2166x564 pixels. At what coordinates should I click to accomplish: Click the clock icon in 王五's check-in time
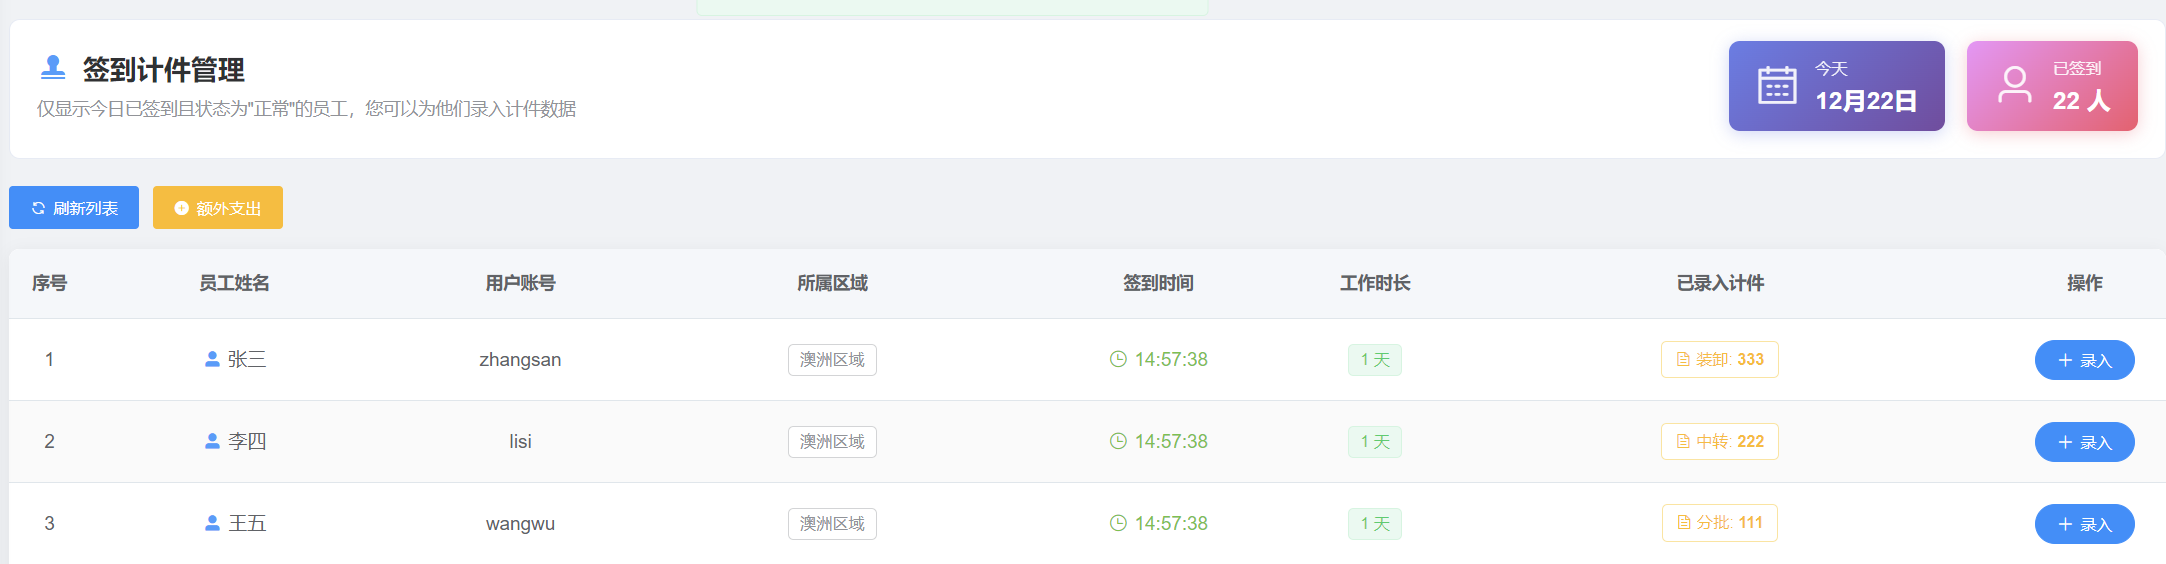(x=1118, y=523)
